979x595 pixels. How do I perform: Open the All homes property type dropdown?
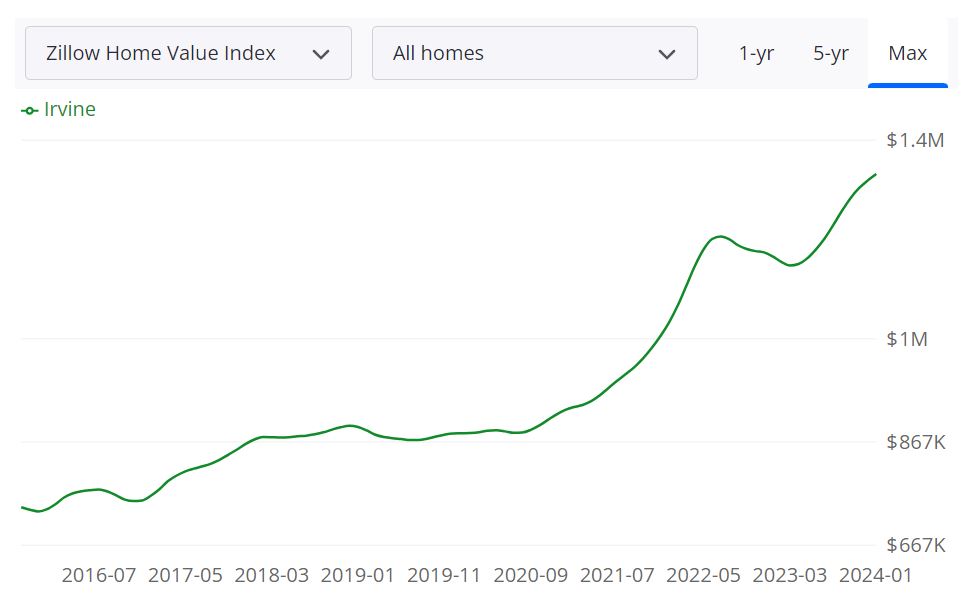pyautogui.click(x=535, y=53)
